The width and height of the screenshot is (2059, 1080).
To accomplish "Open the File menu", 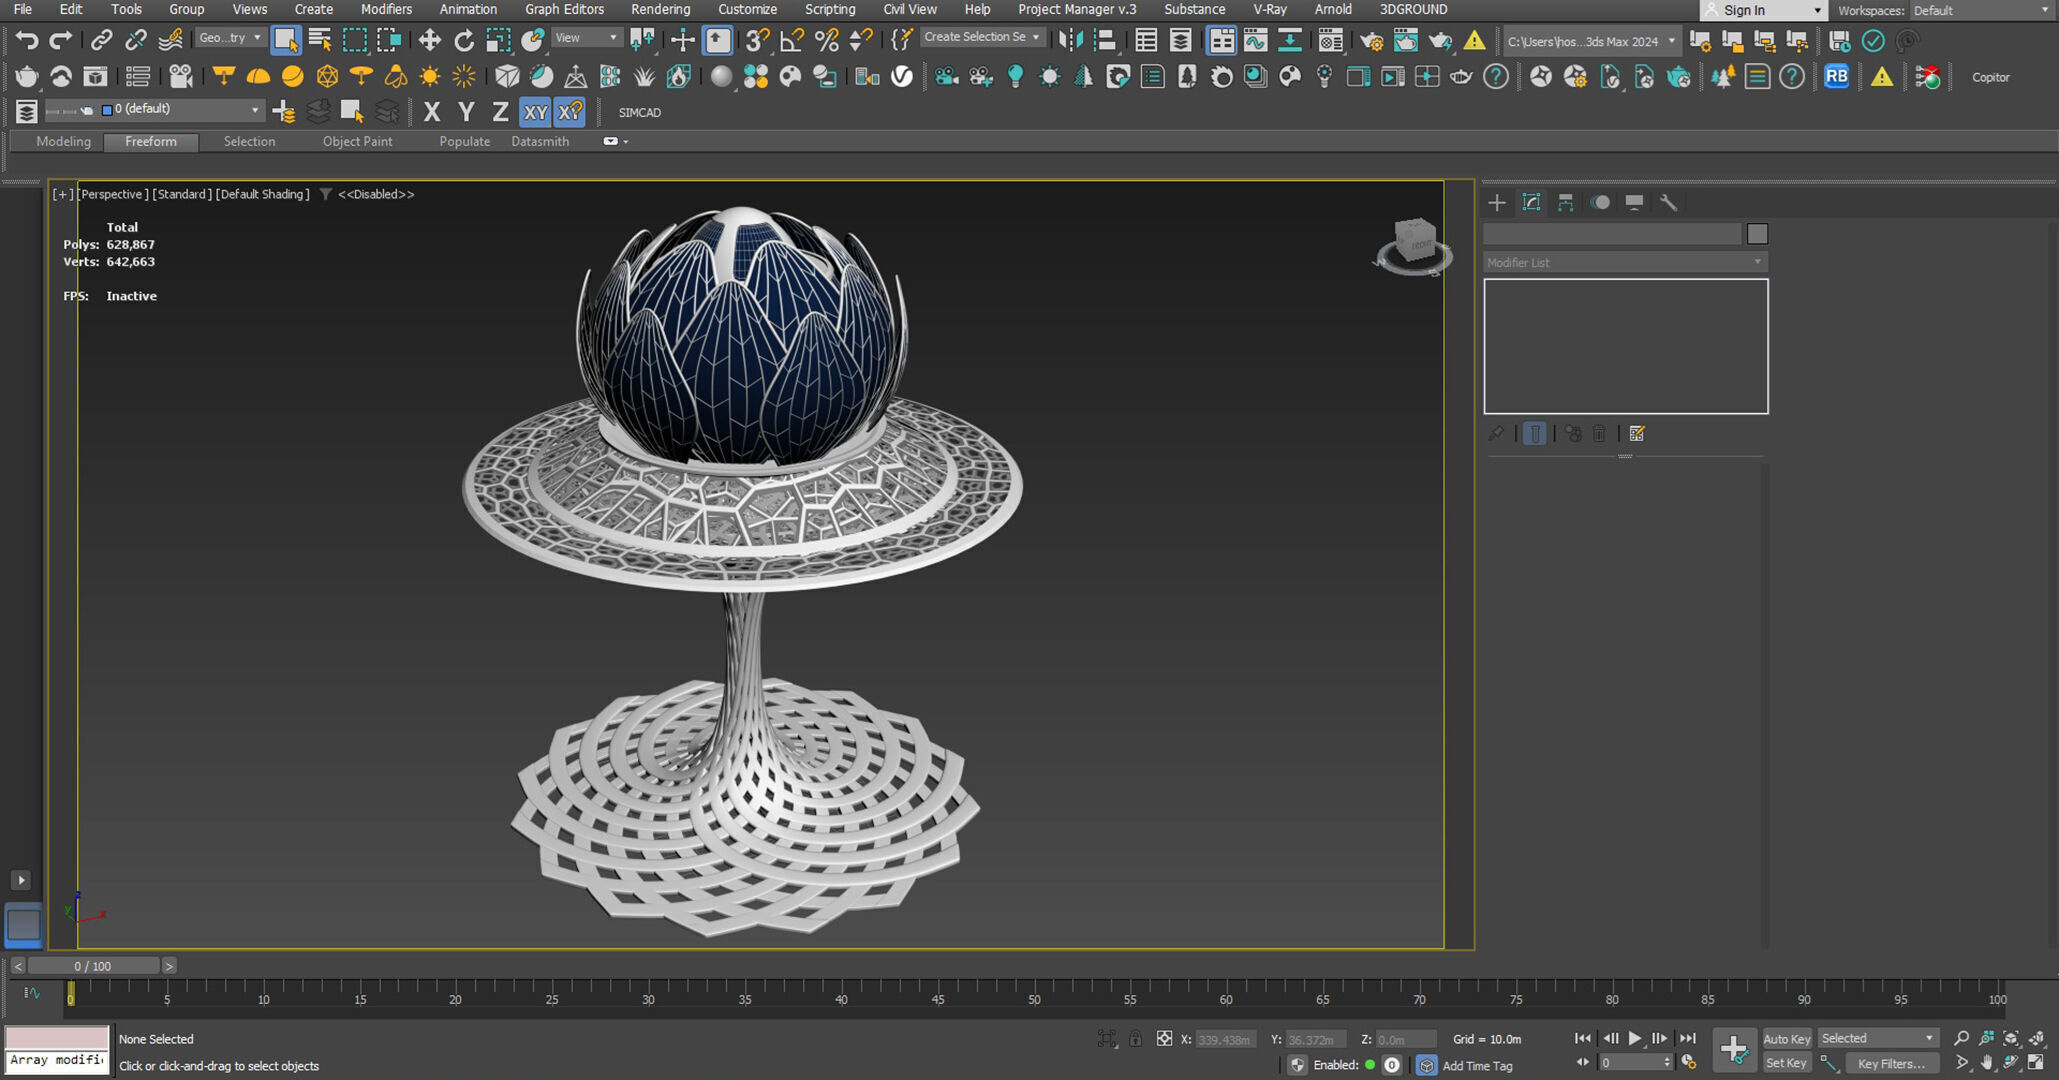I will 22,9.
